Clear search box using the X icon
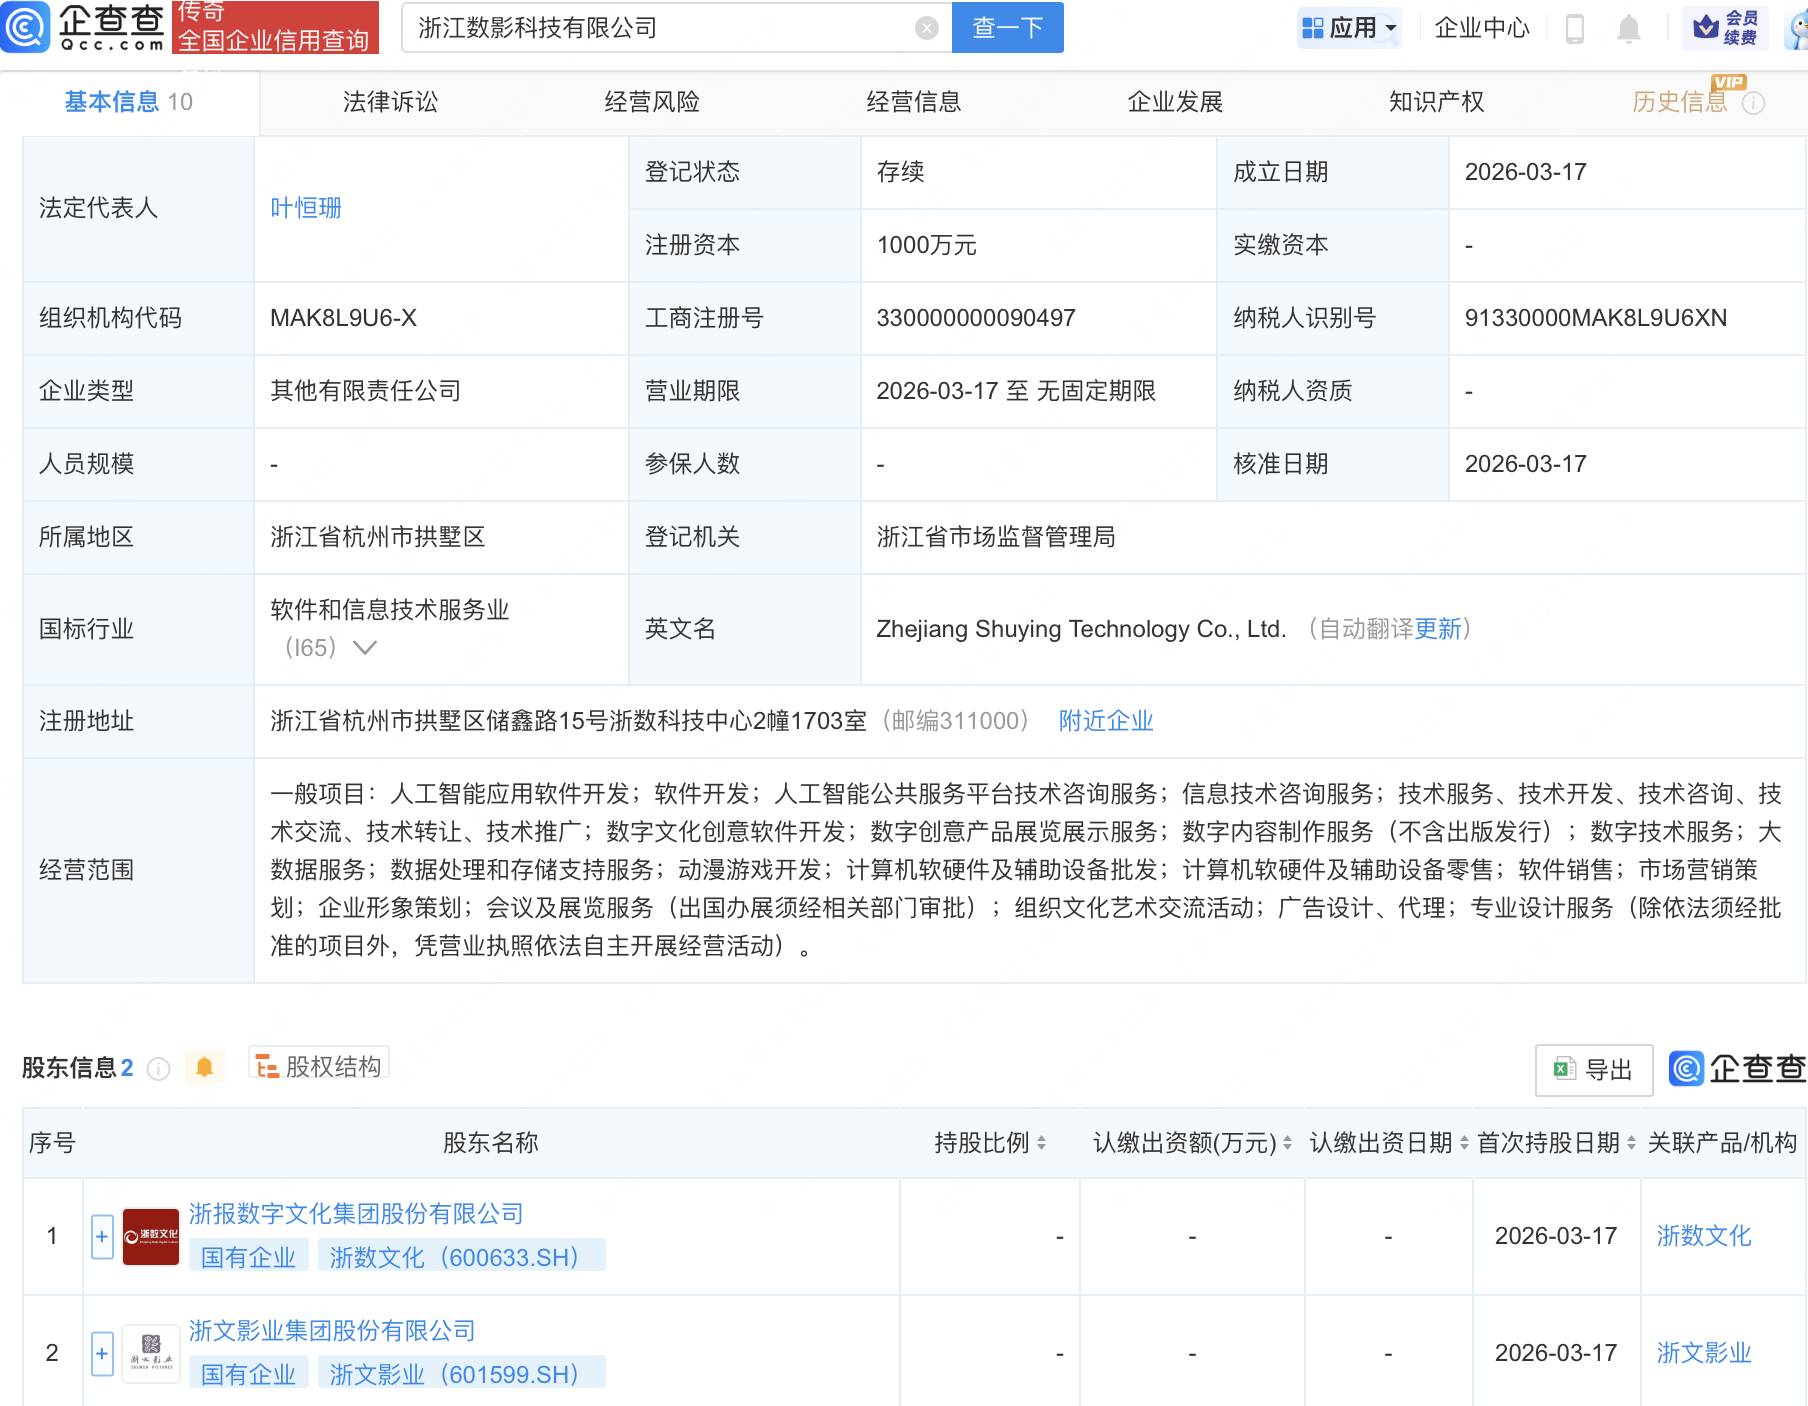This screenshot has height=1406, width=1808. click(x=926, y=28)
